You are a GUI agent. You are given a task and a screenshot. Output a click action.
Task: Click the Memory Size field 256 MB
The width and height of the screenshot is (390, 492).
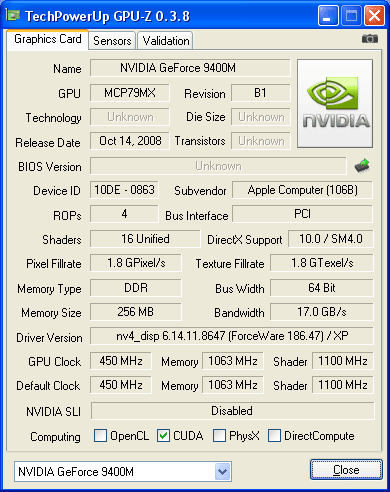pos(136,312)
